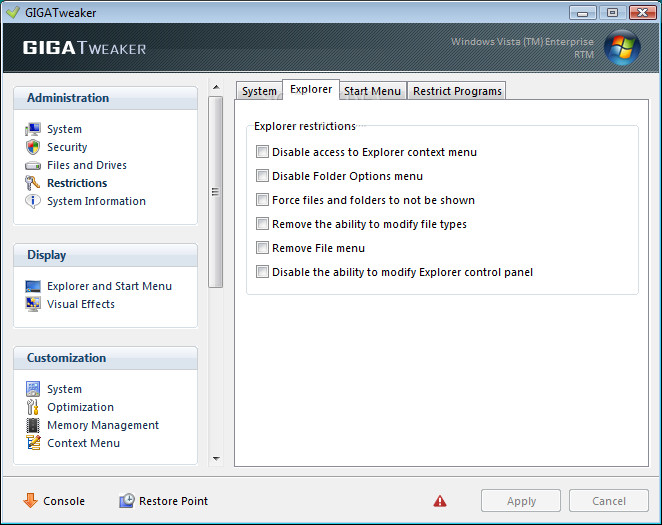Open the Files and Drives icon
662x525 pixels.
33,165
